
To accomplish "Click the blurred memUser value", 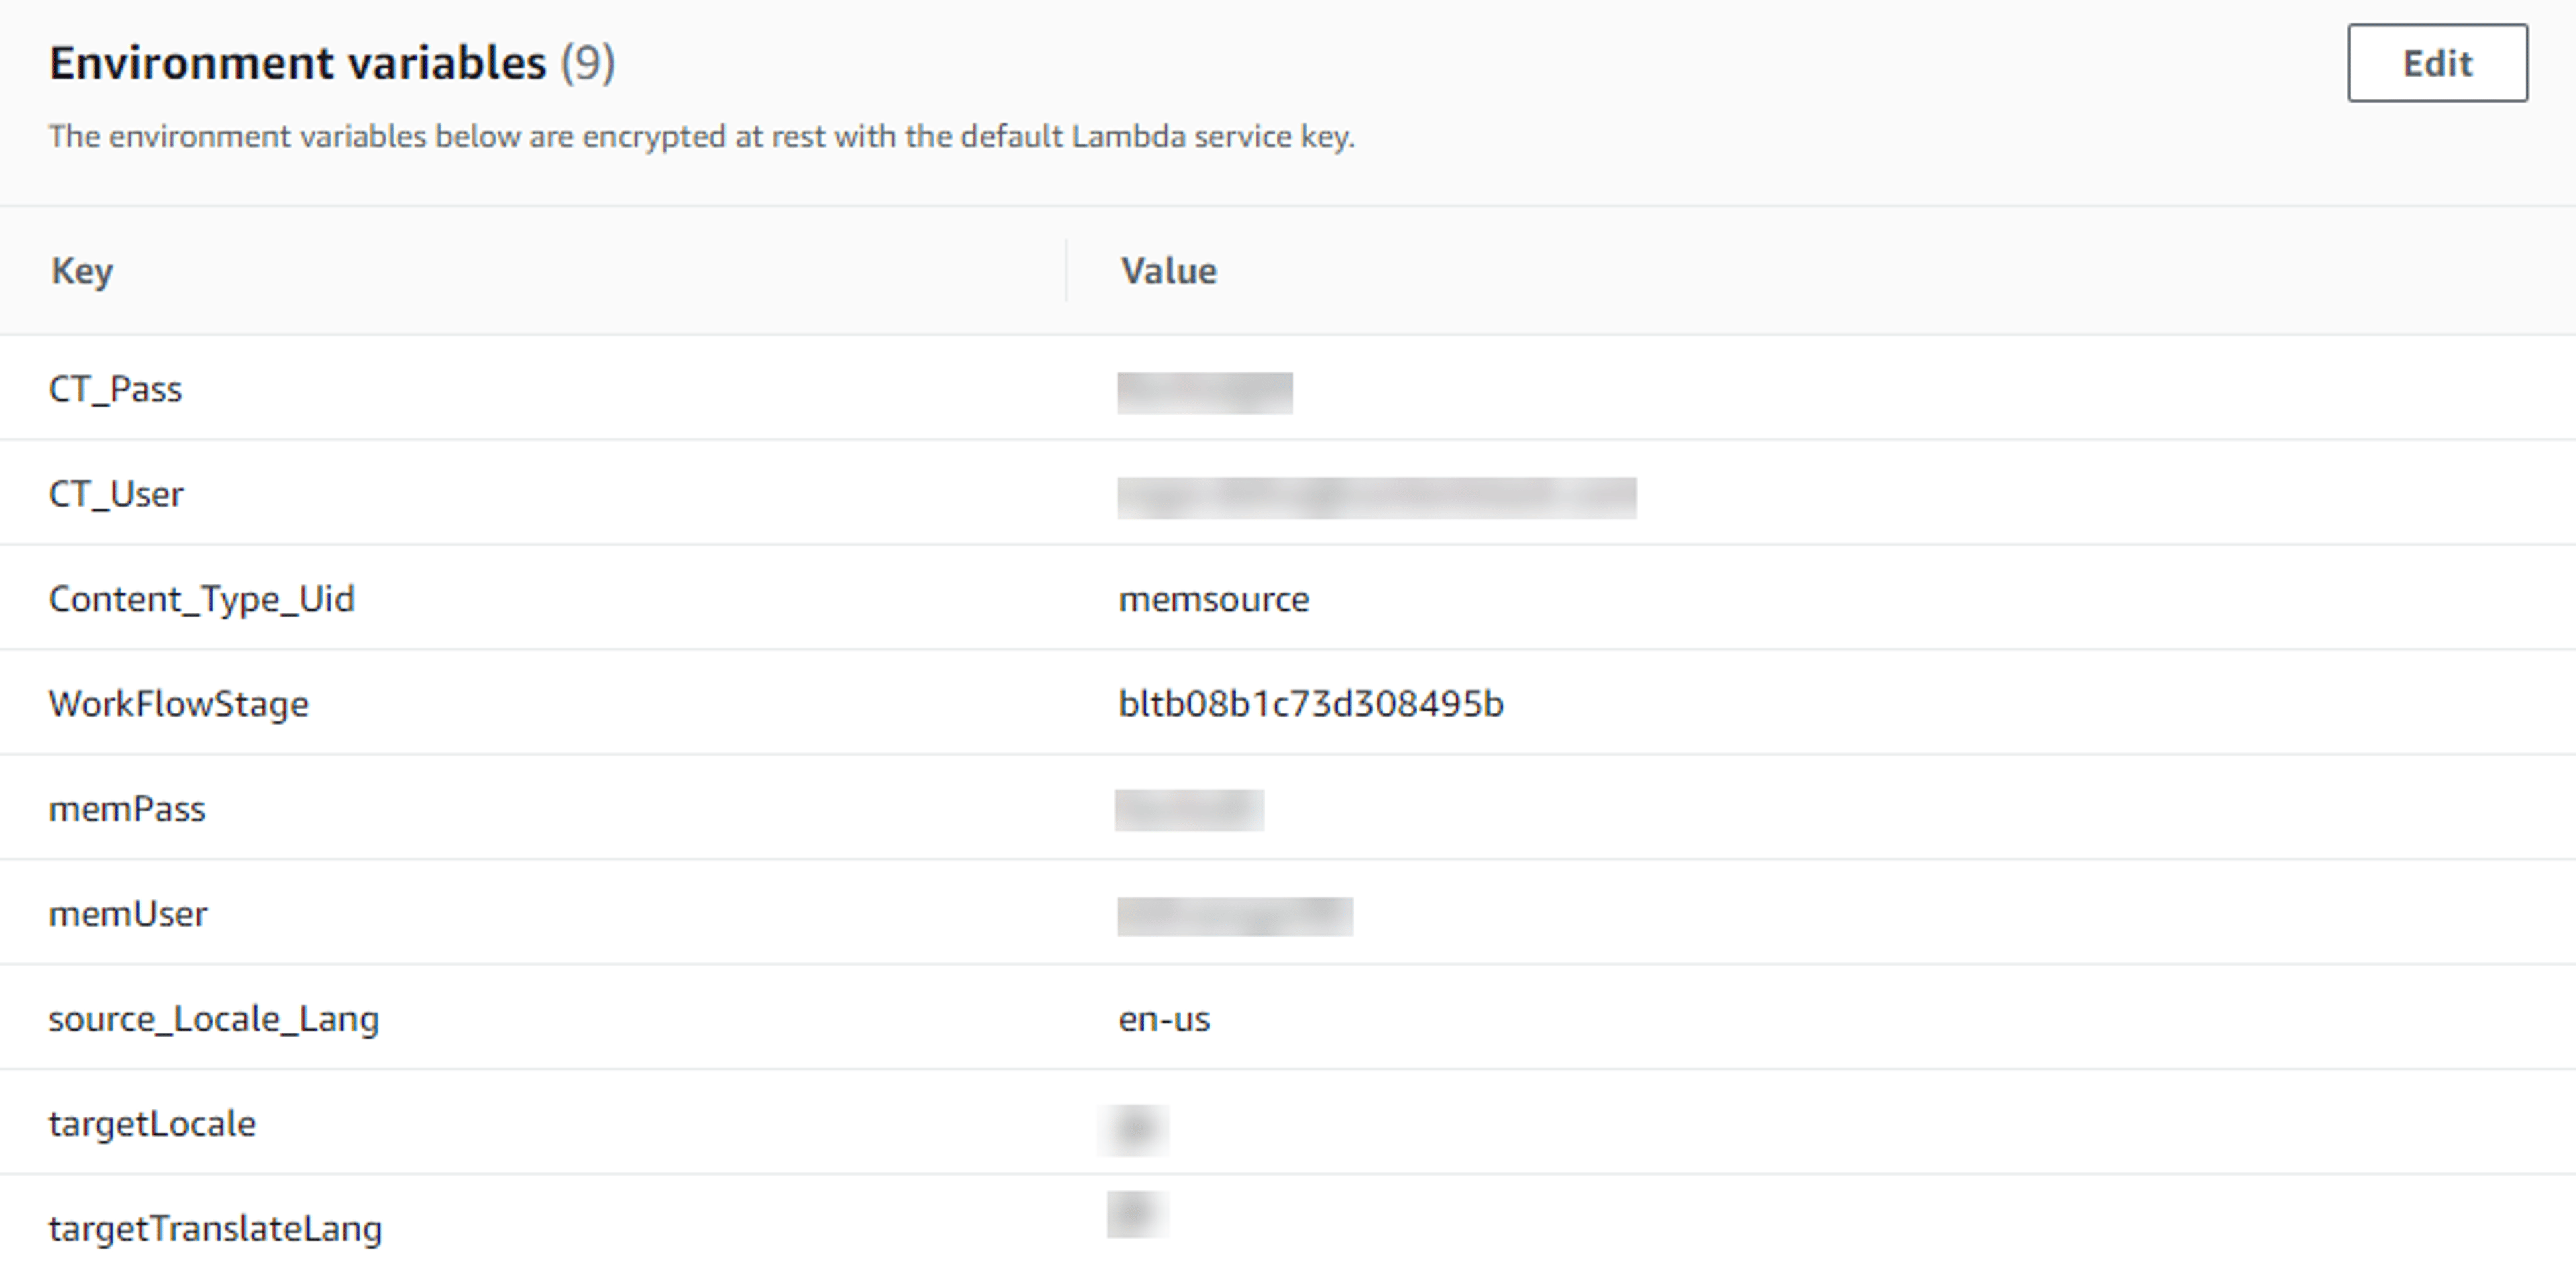I will tap(1234, 916).
